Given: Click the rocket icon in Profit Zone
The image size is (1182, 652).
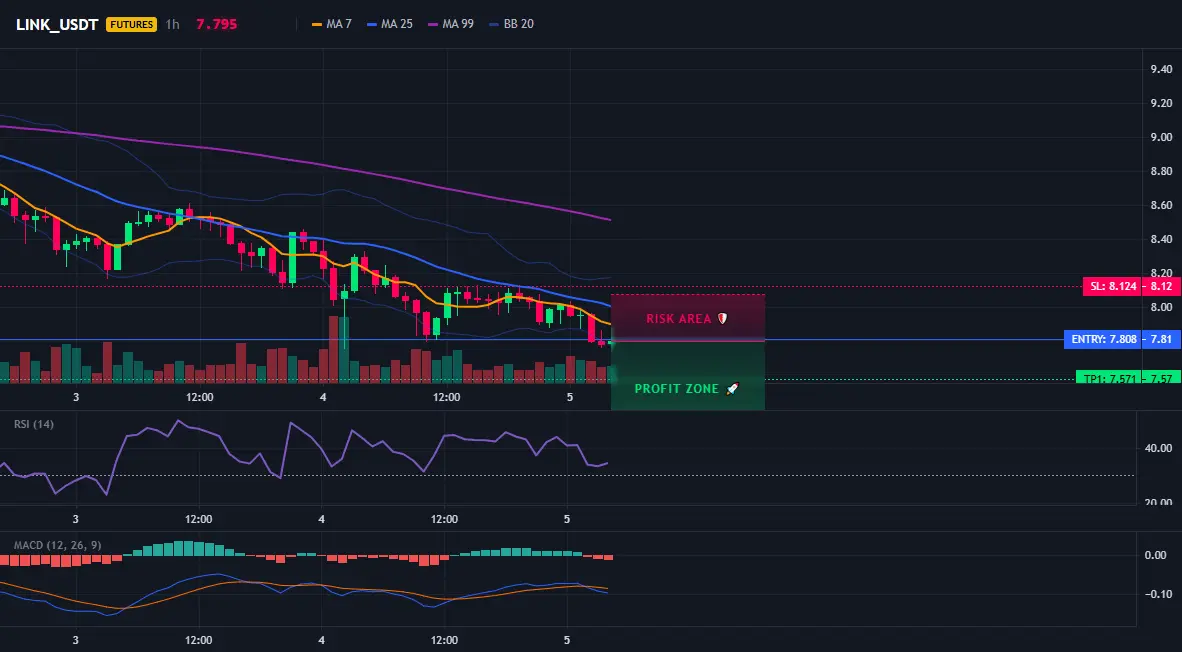Looking at the screenshot, I should (x=732, y=389).
